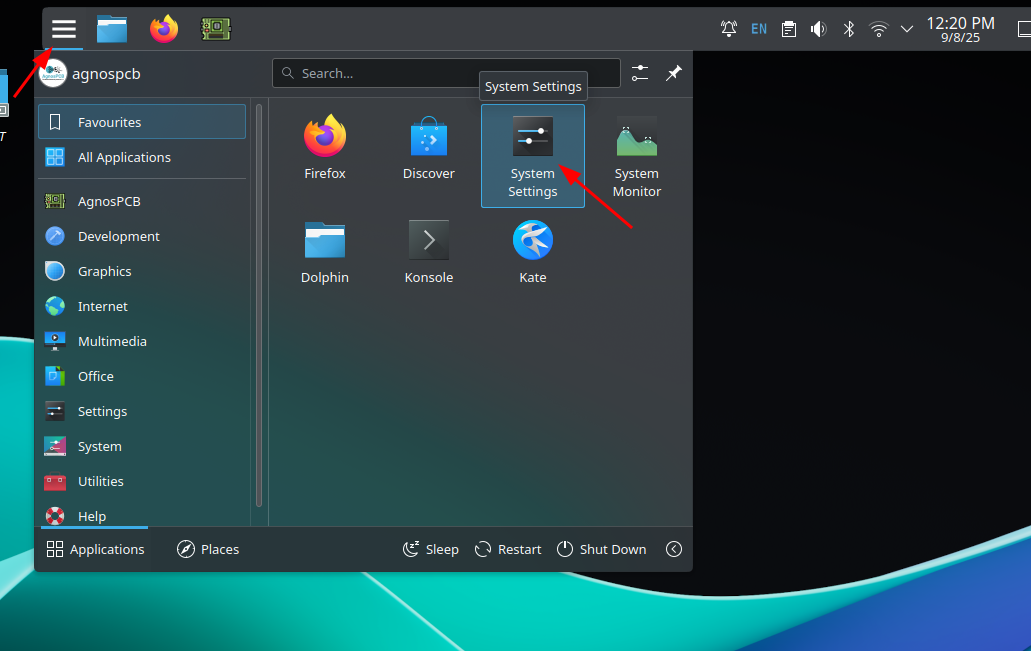The width and height of the screenshot is (1031, 651).
Task: Open the launcher configure settings icon
Action: pos(640,73)
